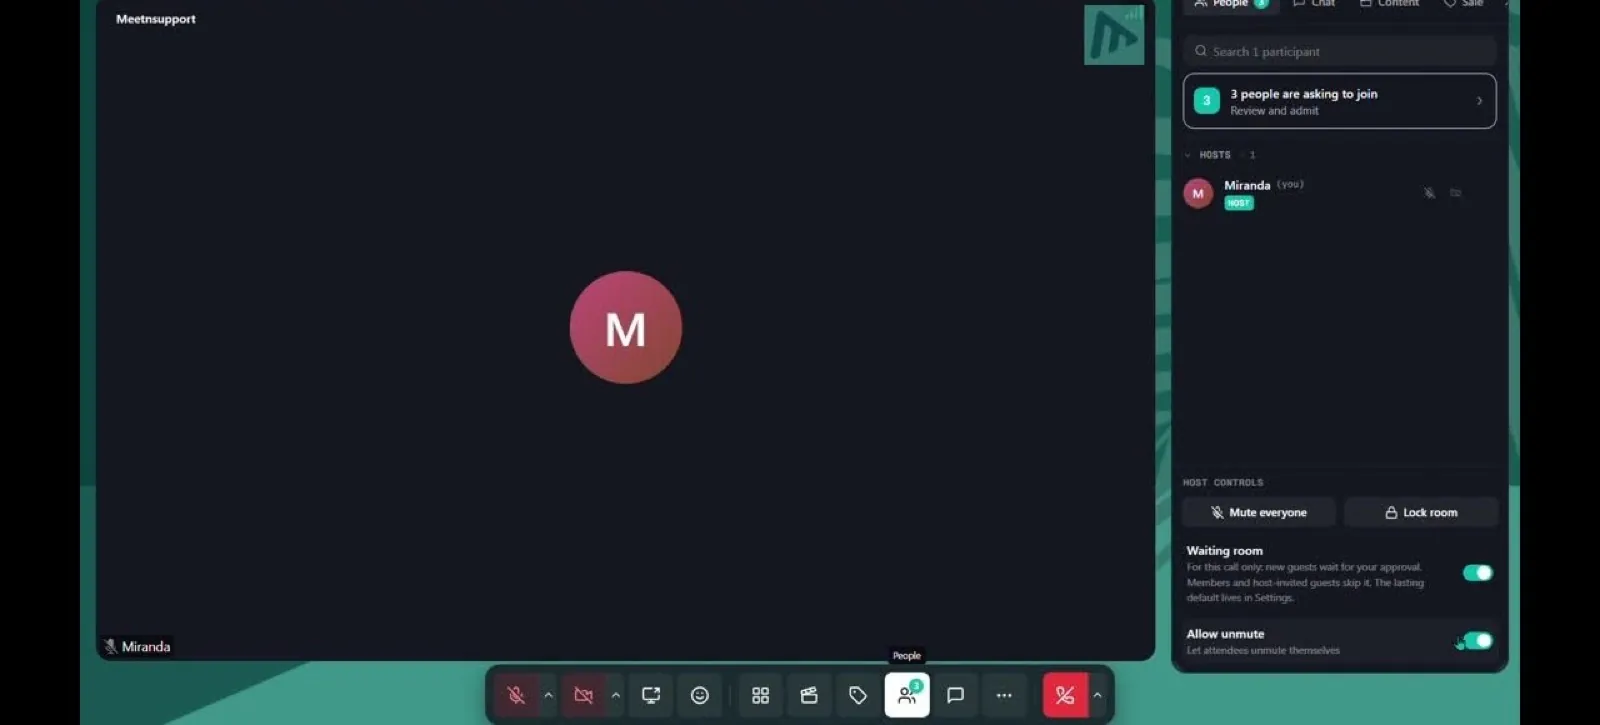1600x725 pixels.
Task: Click the Mute everyone button
Action: click(x=1259, y=512)
